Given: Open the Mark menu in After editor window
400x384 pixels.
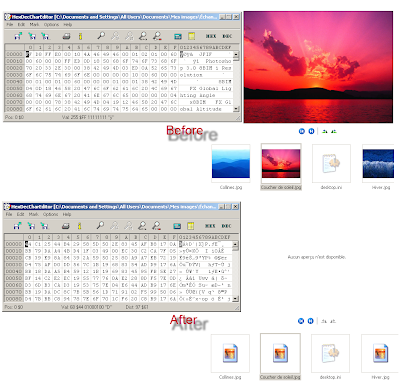Looking at the screenshot, I should click(x=33, y=214).
